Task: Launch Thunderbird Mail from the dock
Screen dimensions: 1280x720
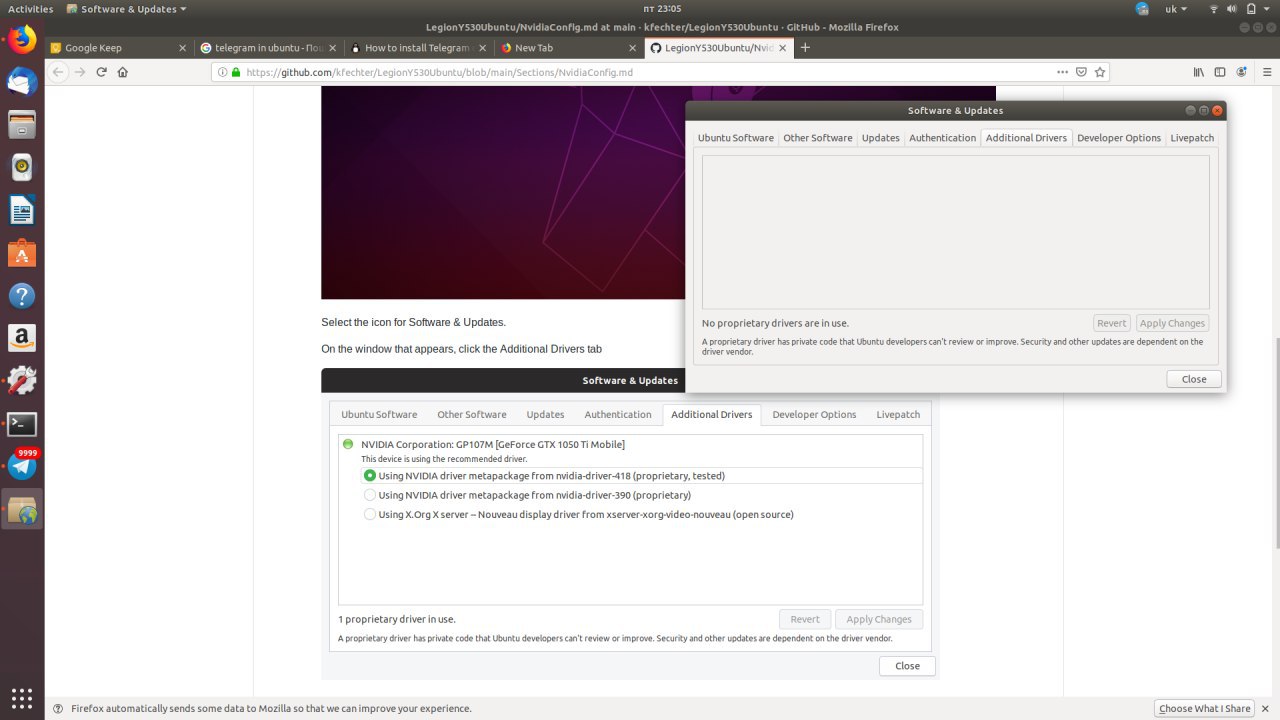Action: coord(22,82)
